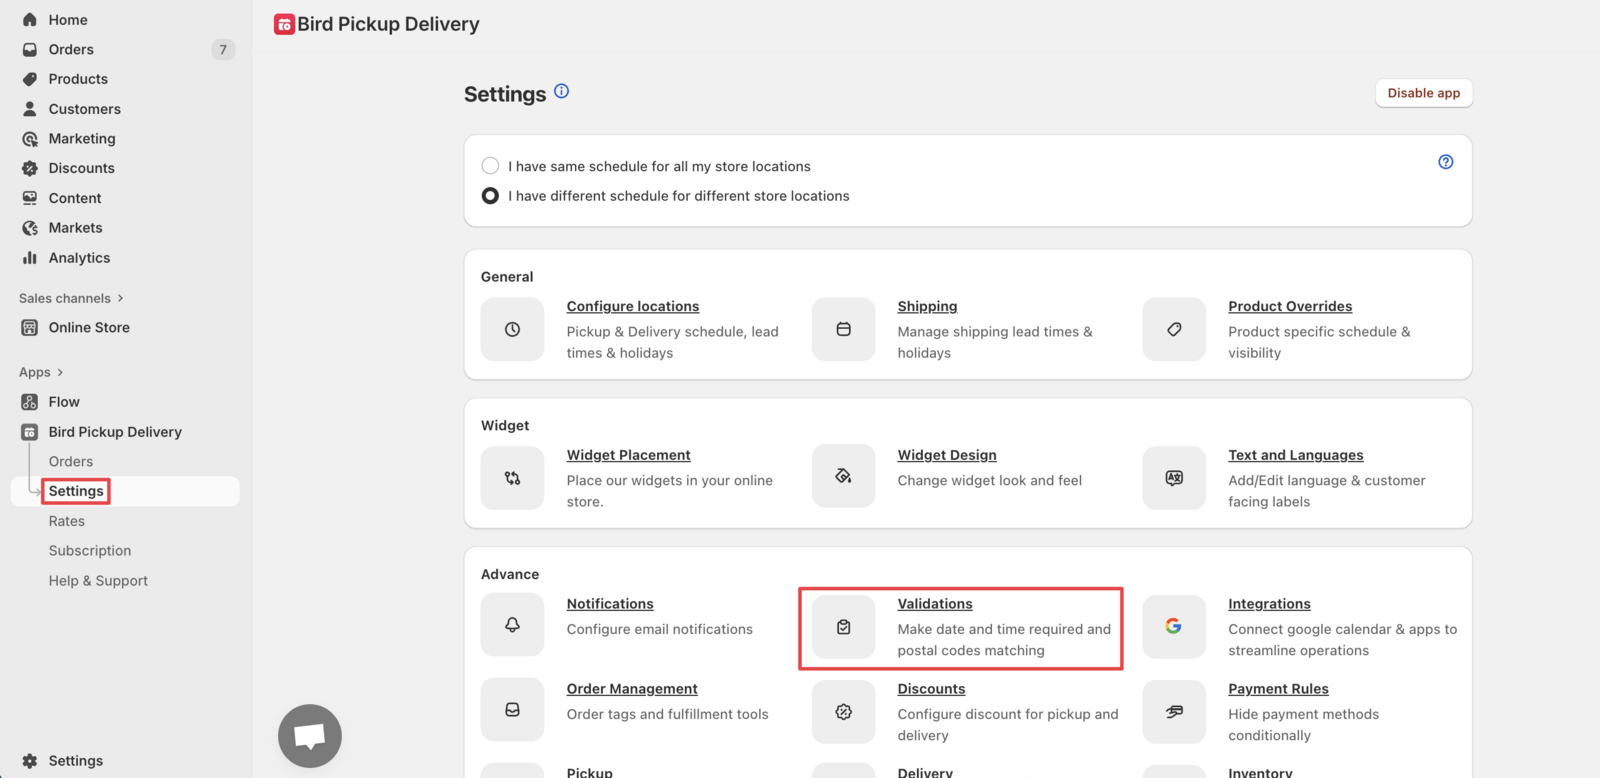The height and width of the screenshot is (778, 1600).
Task: Click the Home icon in sidebar
Action: click(x=30, y=20)
